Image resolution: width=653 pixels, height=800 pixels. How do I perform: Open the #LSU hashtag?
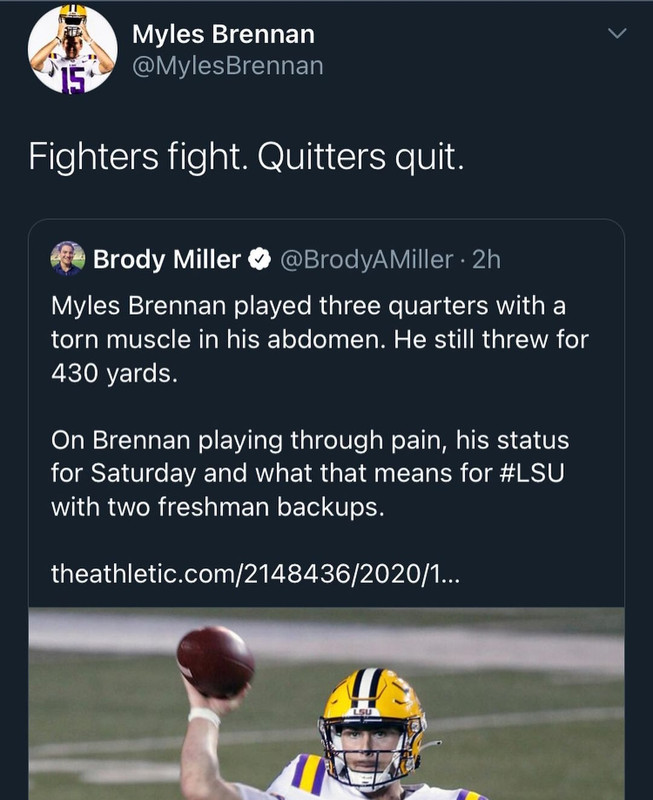pyautogui.click(x=527, y=473)
